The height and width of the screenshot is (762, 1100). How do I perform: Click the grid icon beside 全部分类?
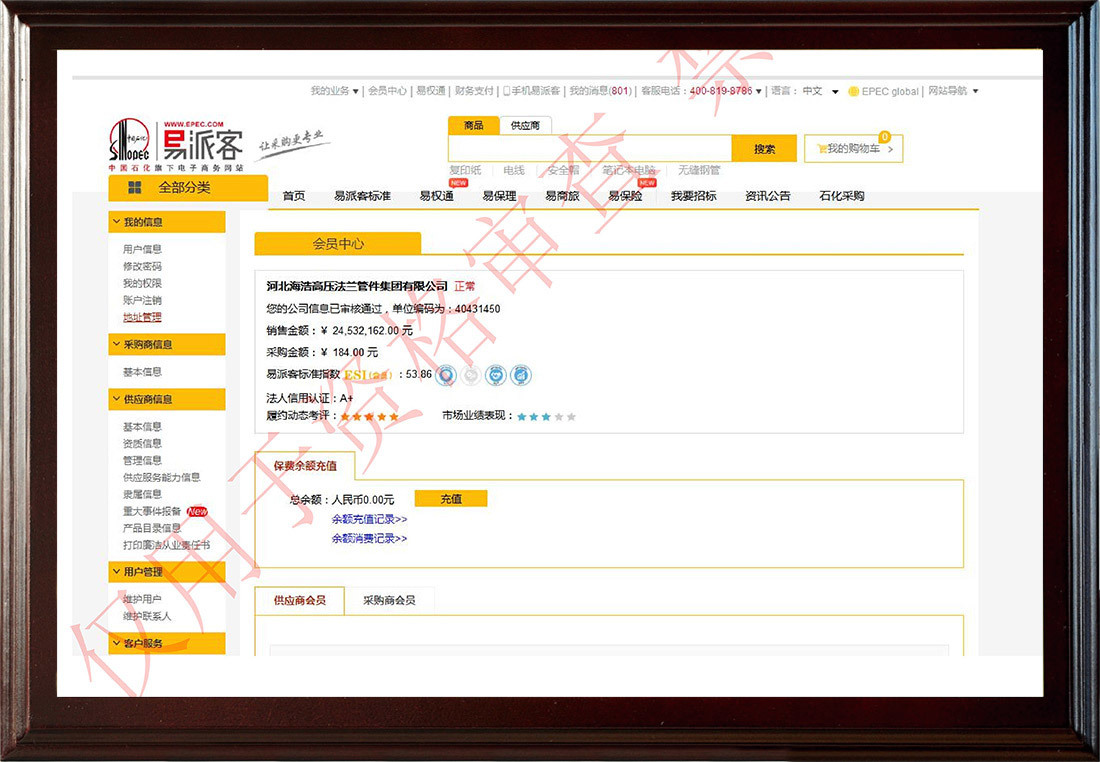point(134,188)
